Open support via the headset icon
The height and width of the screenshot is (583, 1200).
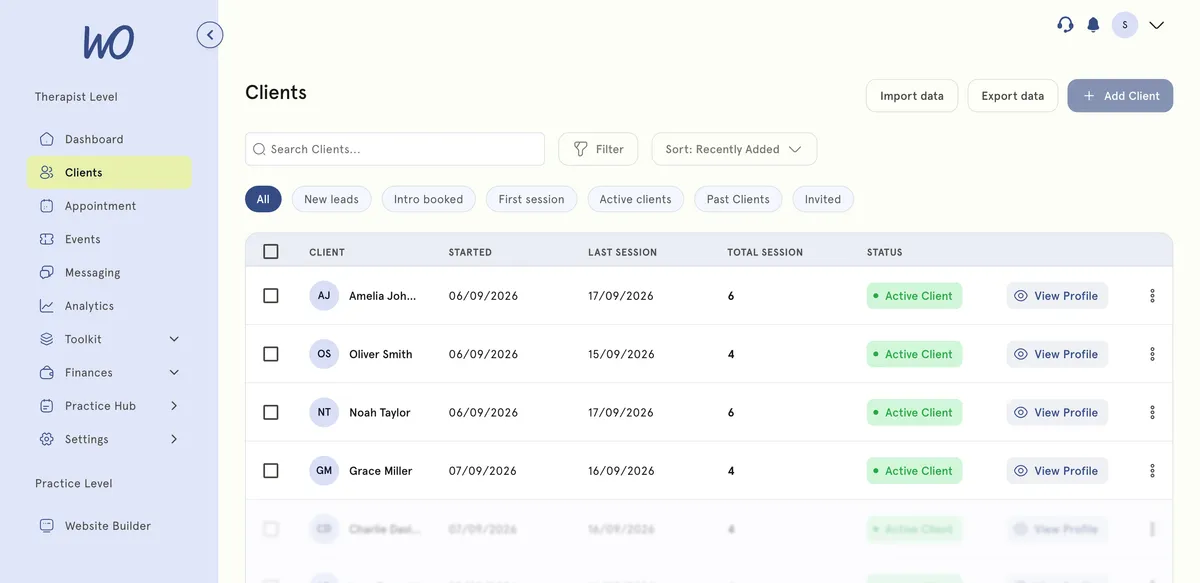[x=1065, y=25]
